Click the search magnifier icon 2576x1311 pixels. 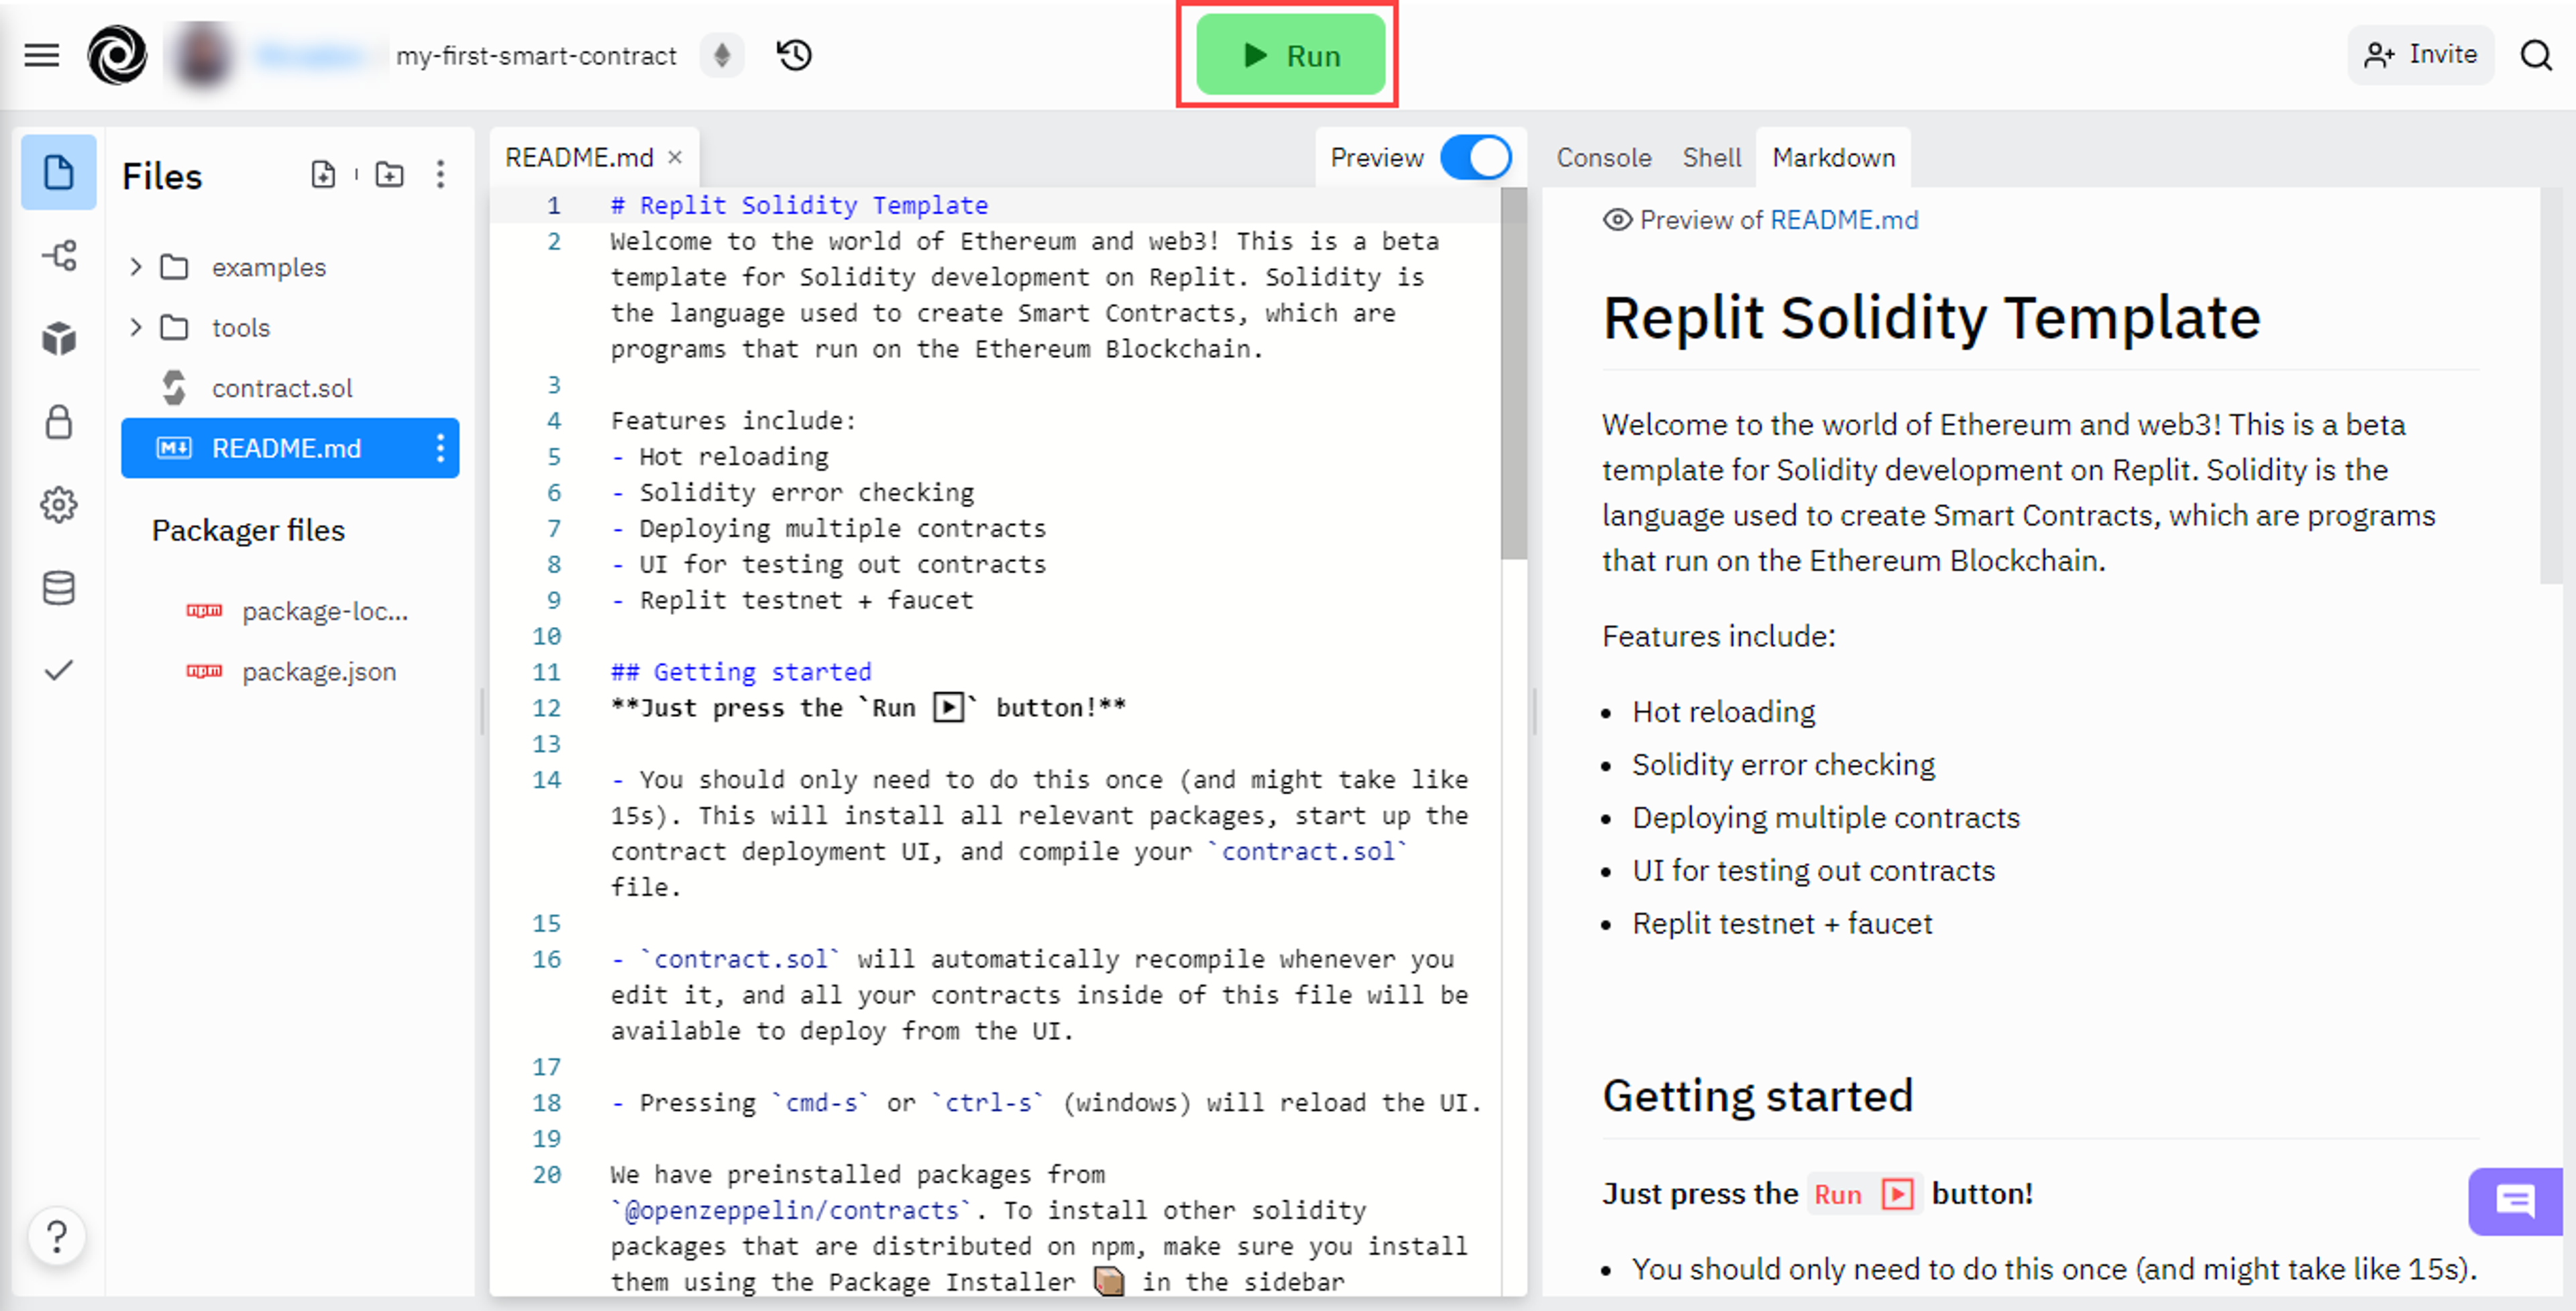(x=2536, y=55)
